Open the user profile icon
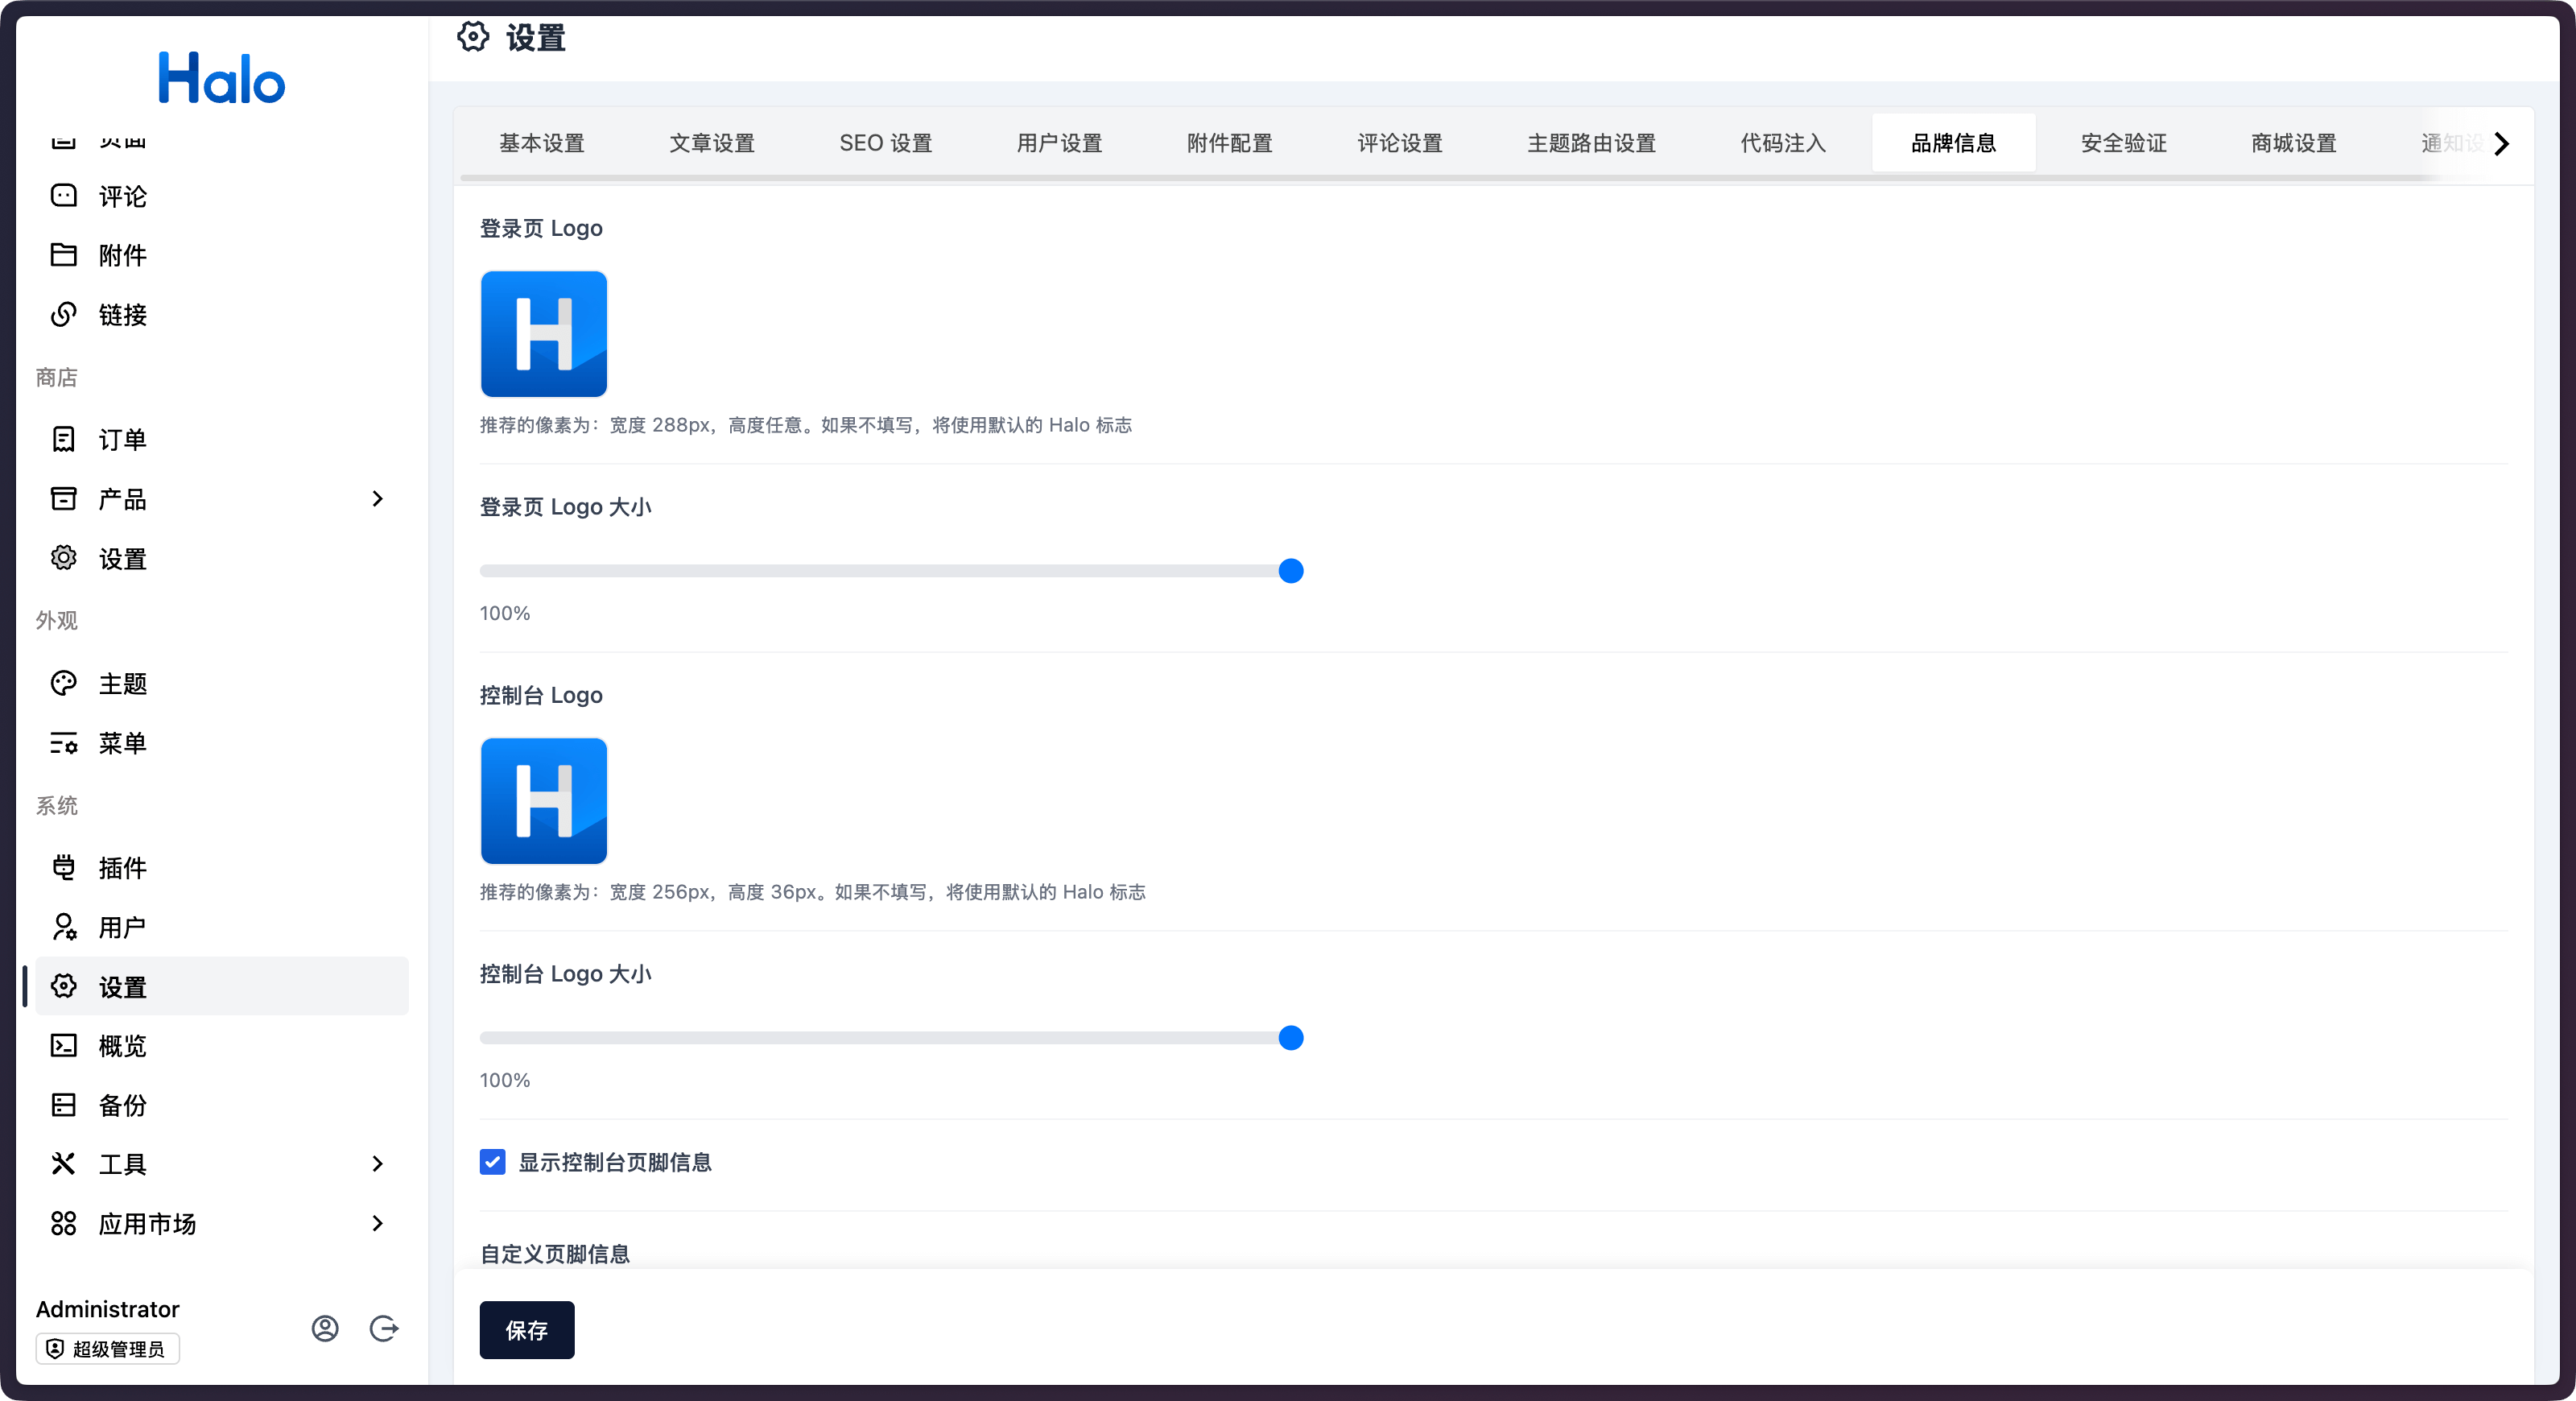 pyautogui.click(x=325, y=1328)
